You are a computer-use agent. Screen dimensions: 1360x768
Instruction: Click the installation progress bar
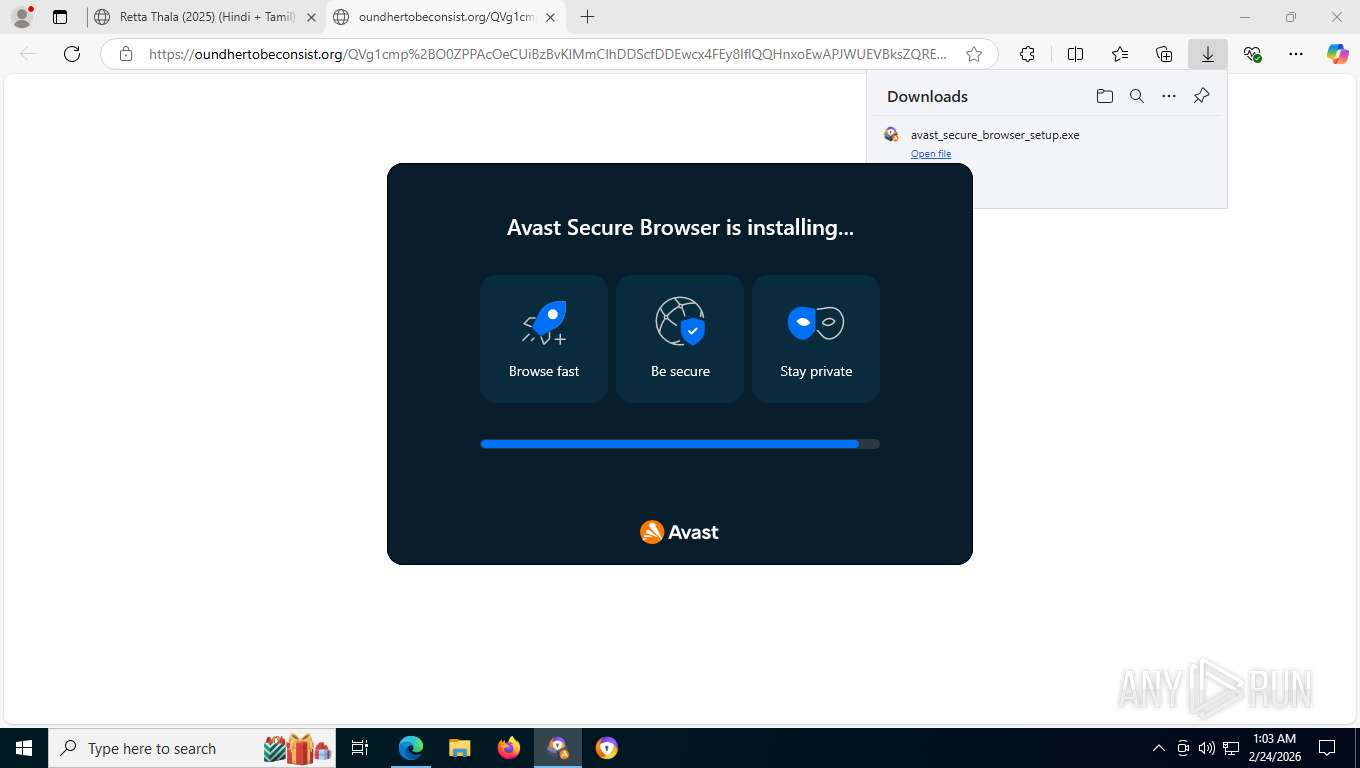pos(680,444)
